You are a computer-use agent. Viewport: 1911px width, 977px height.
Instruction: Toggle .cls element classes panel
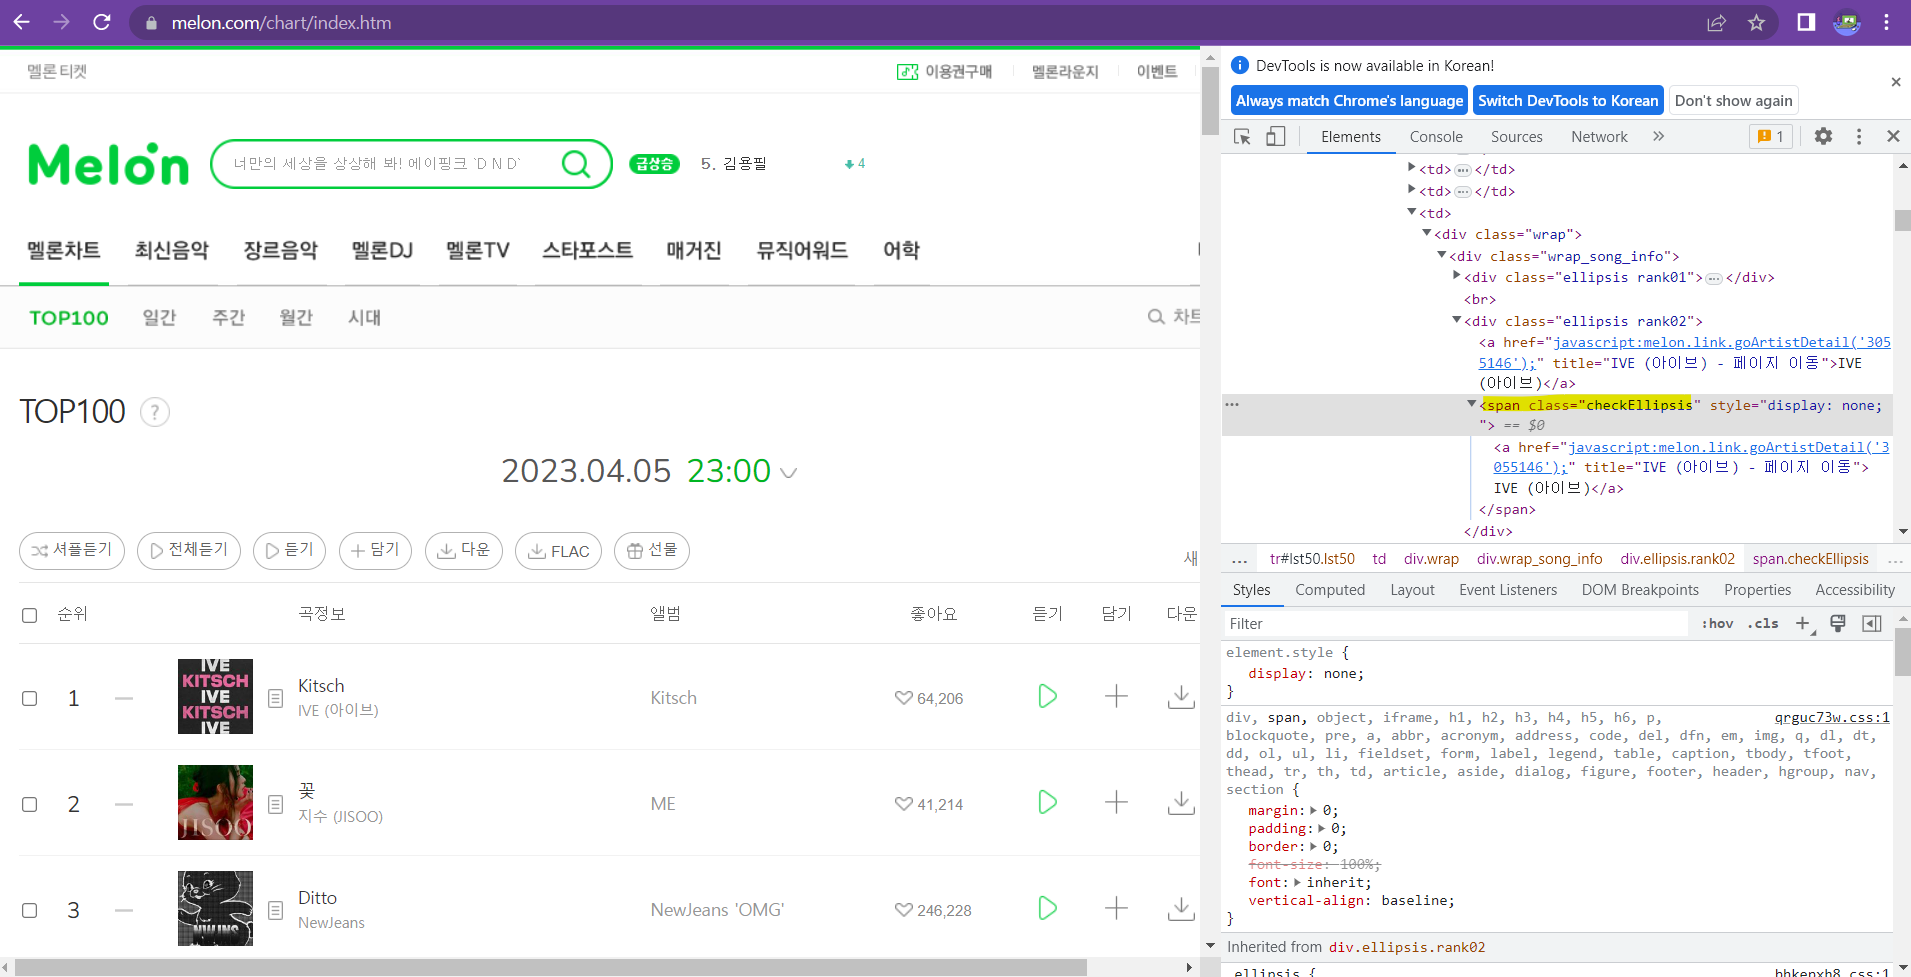(1763, 623)
